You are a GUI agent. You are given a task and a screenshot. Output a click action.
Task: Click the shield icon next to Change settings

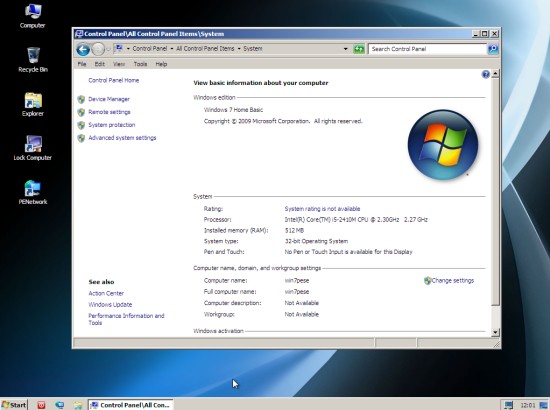point(427,281)
